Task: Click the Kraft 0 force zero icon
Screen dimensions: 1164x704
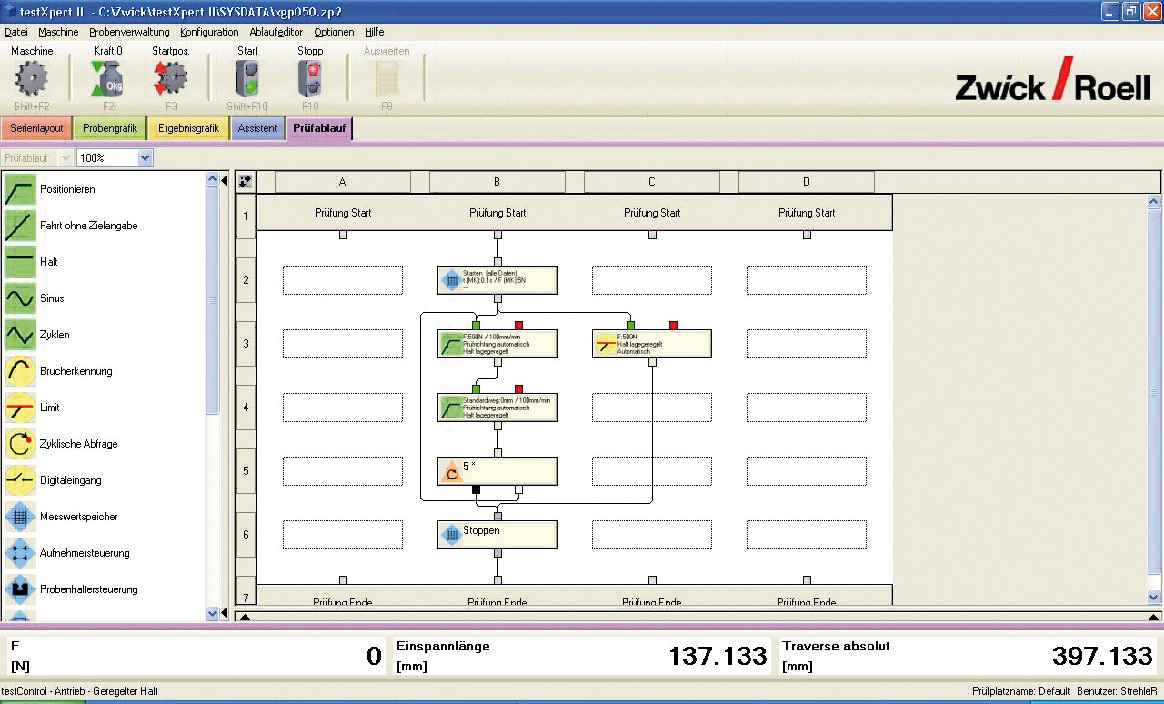Action: pos(108,78)
